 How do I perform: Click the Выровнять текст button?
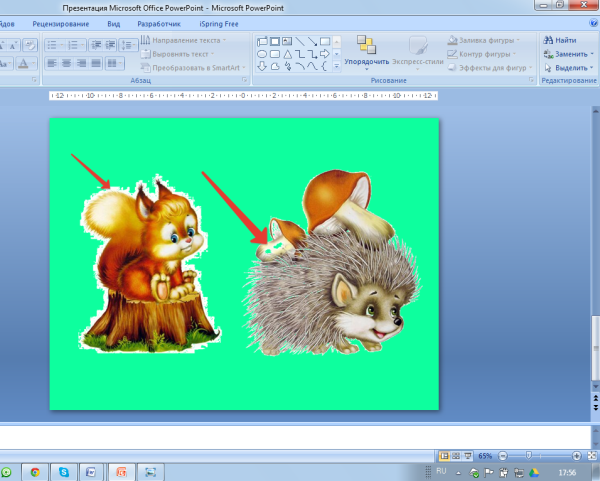click(x=181, y=53)
